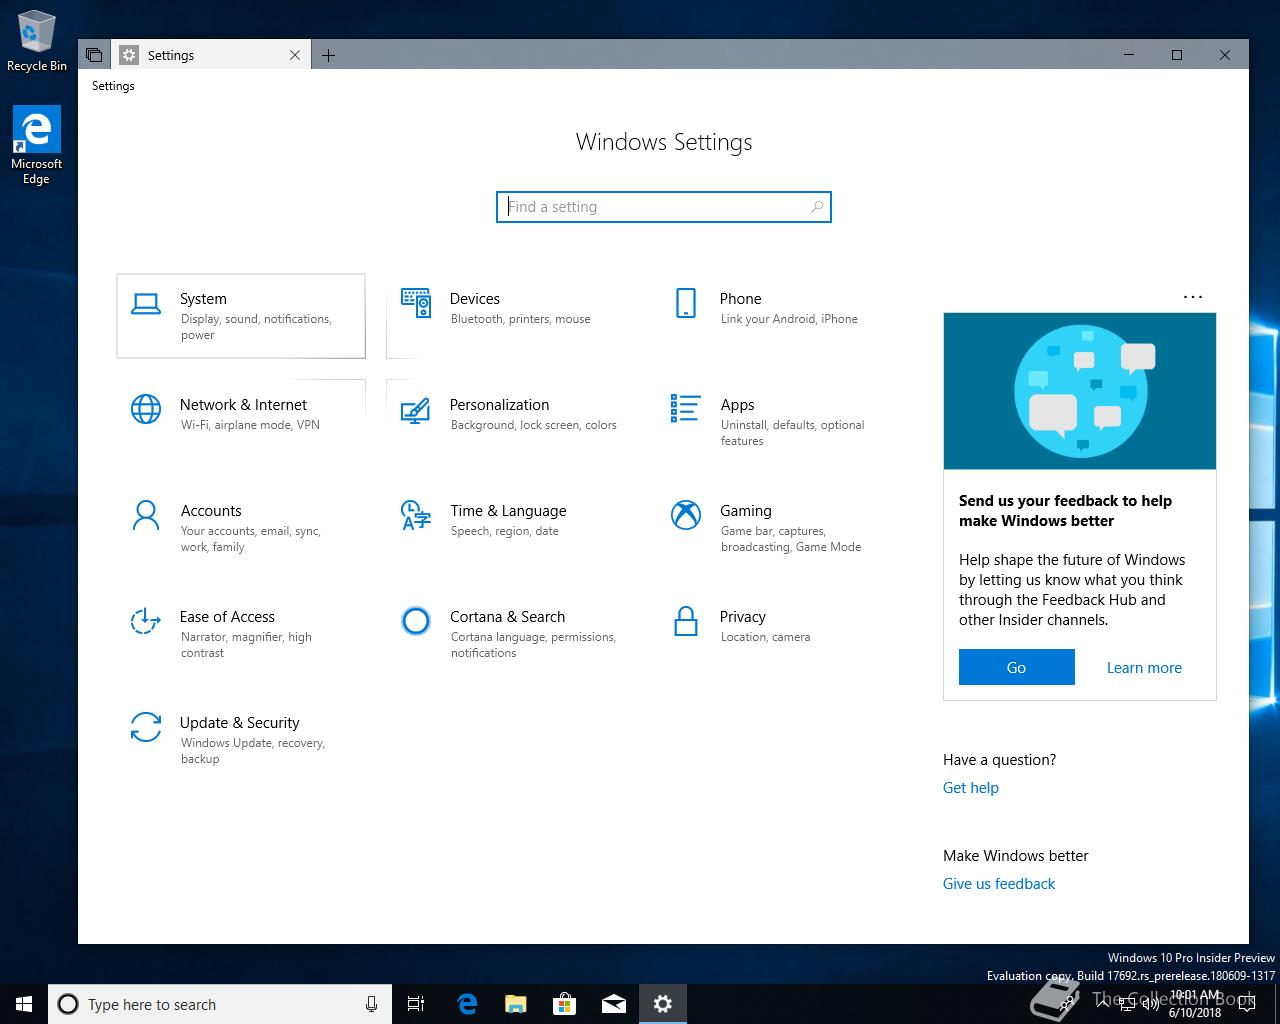Click 'Background, lock screen, colors' description

tap(534, 425)
